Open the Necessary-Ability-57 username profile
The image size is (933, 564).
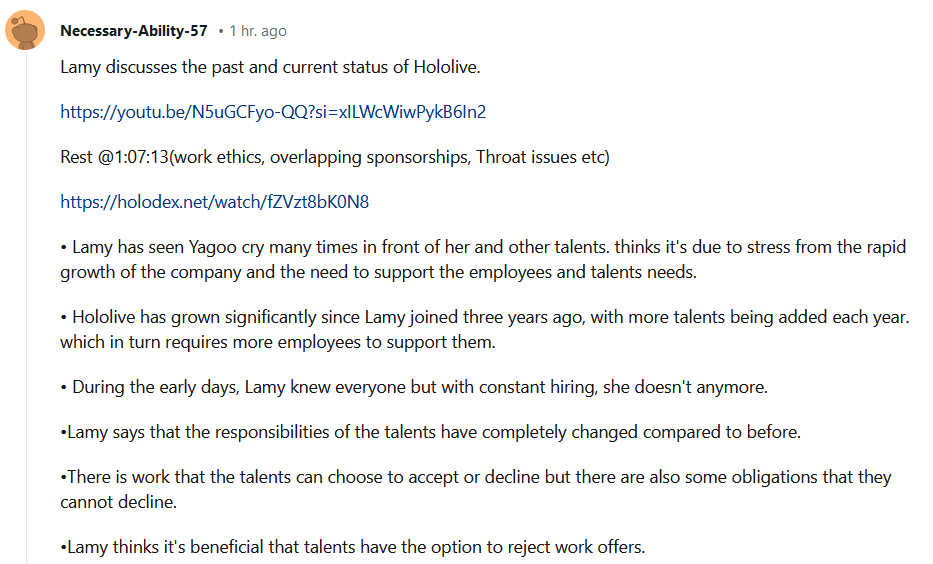click(134, 31)
